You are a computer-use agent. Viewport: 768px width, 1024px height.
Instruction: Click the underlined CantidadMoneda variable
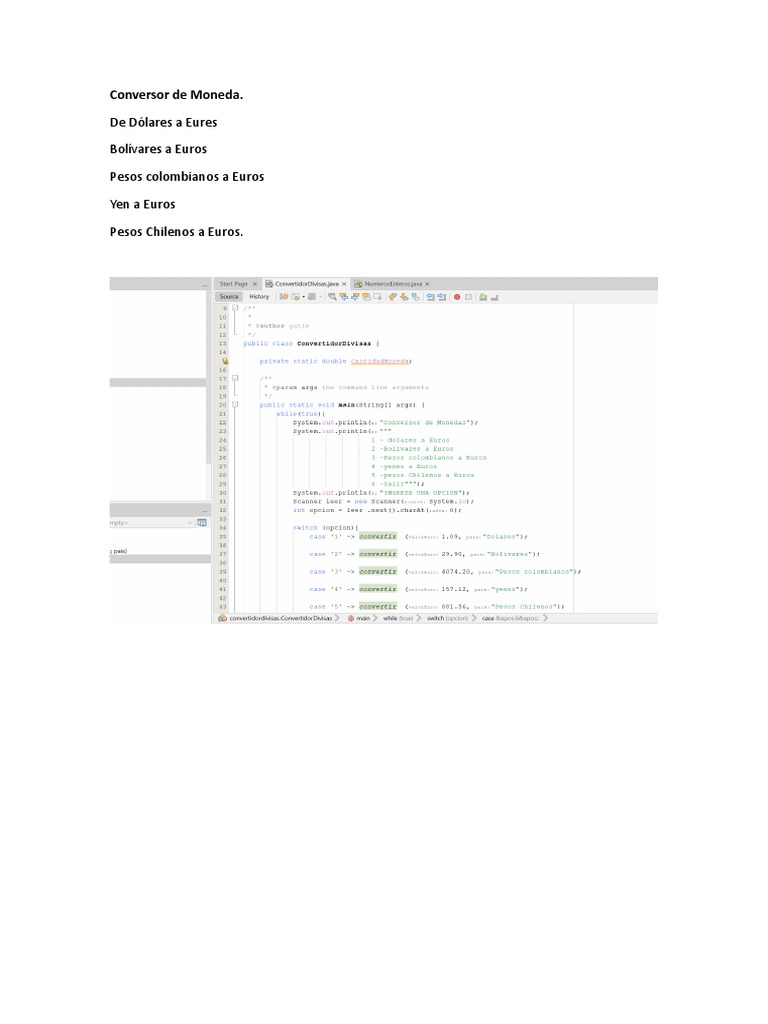[x=381, y=361]
